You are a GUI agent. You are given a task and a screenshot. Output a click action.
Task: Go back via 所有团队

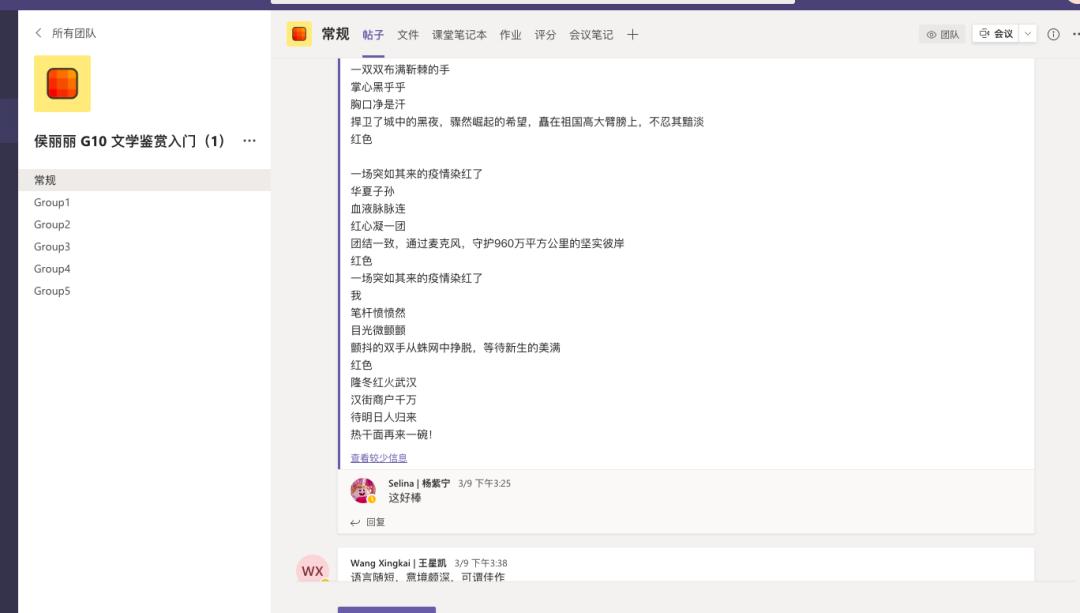57,32
